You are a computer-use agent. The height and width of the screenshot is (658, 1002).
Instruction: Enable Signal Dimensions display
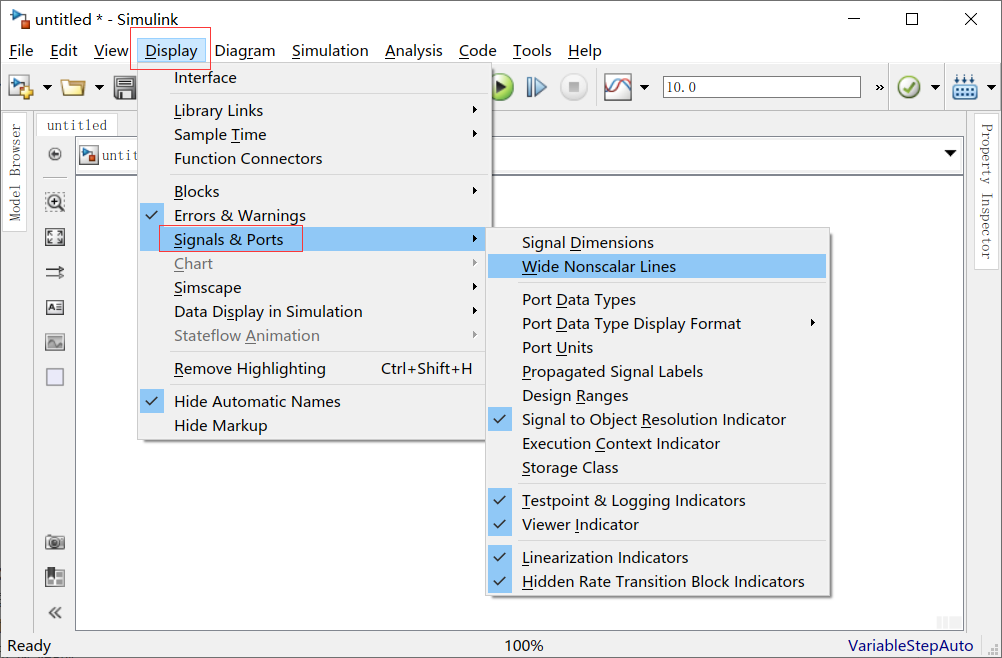click(x=657, y=243)
